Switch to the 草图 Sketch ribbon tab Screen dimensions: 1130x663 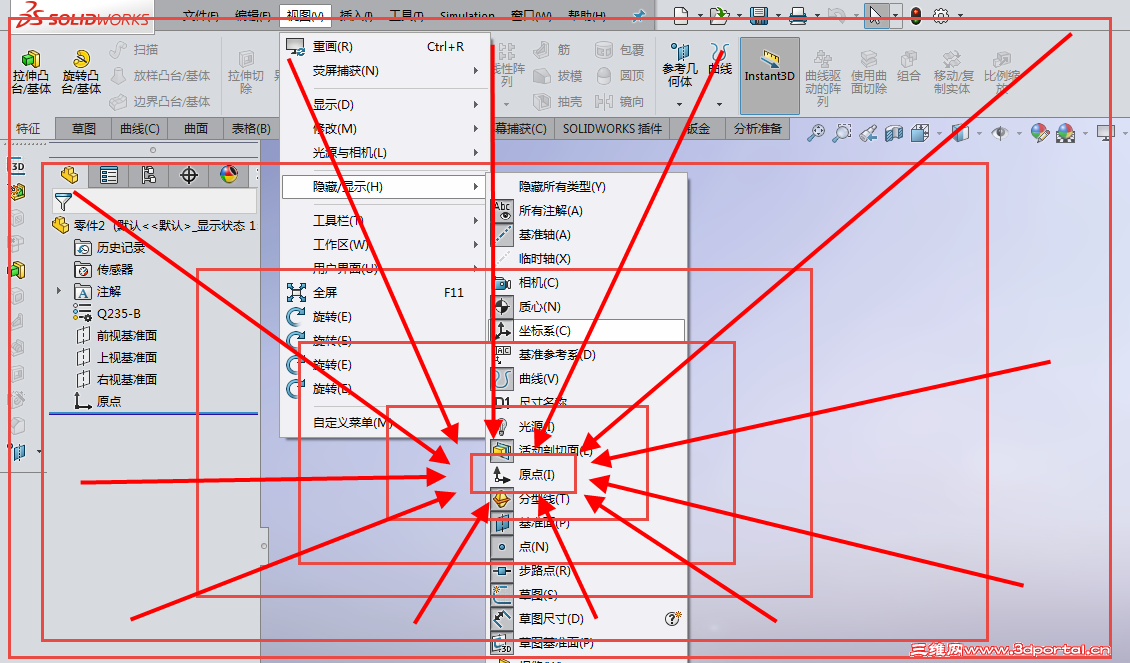tap(84, 128)
